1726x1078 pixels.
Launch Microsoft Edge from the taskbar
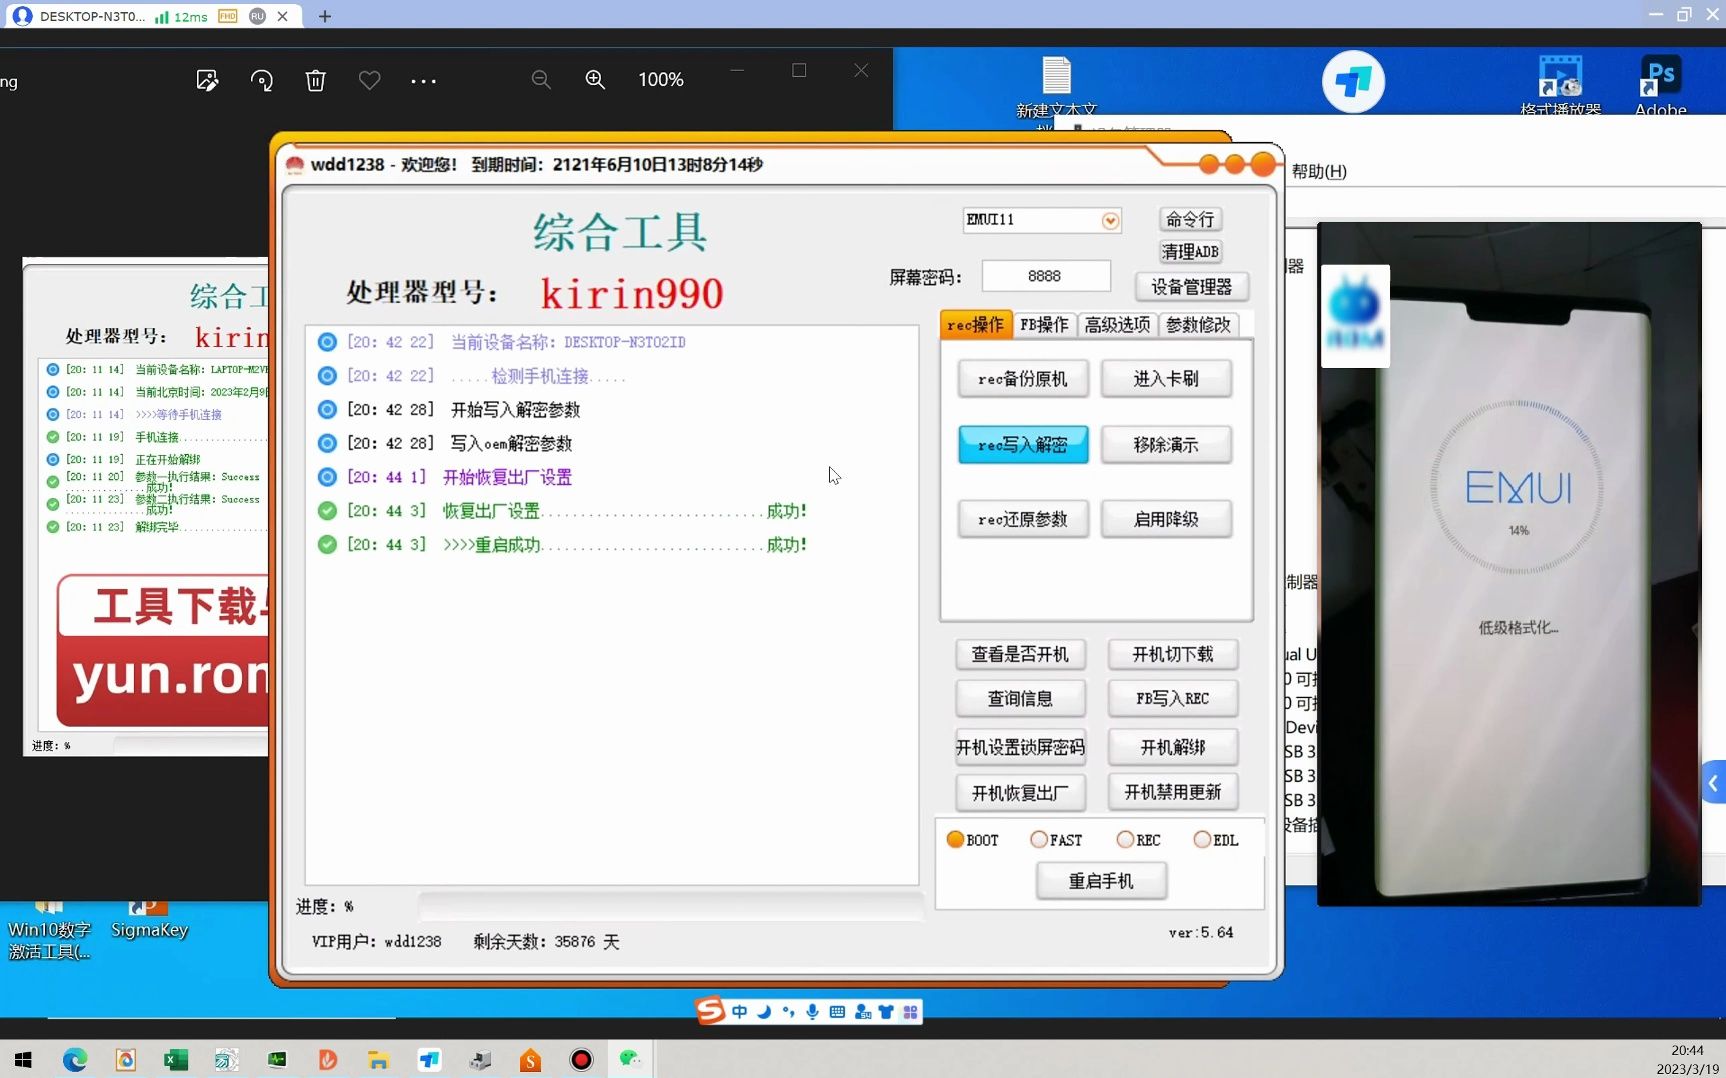[75, 1059]
